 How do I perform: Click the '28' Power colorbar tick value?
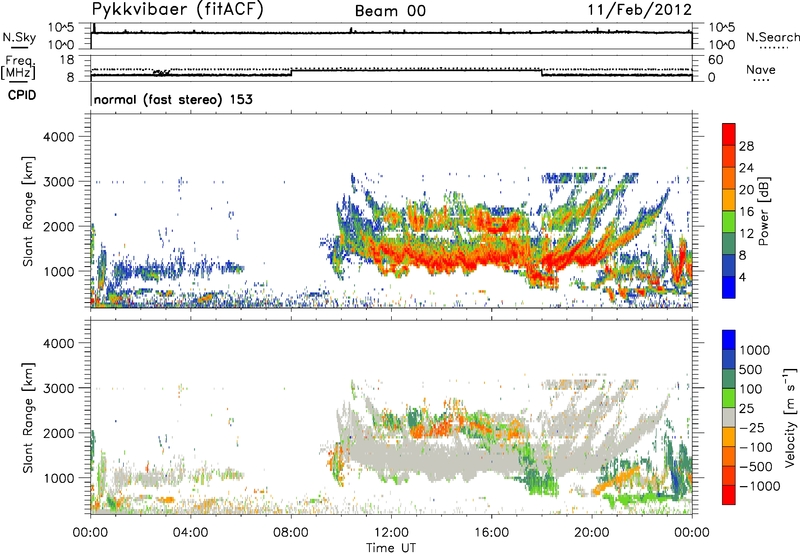pos(746,146)
